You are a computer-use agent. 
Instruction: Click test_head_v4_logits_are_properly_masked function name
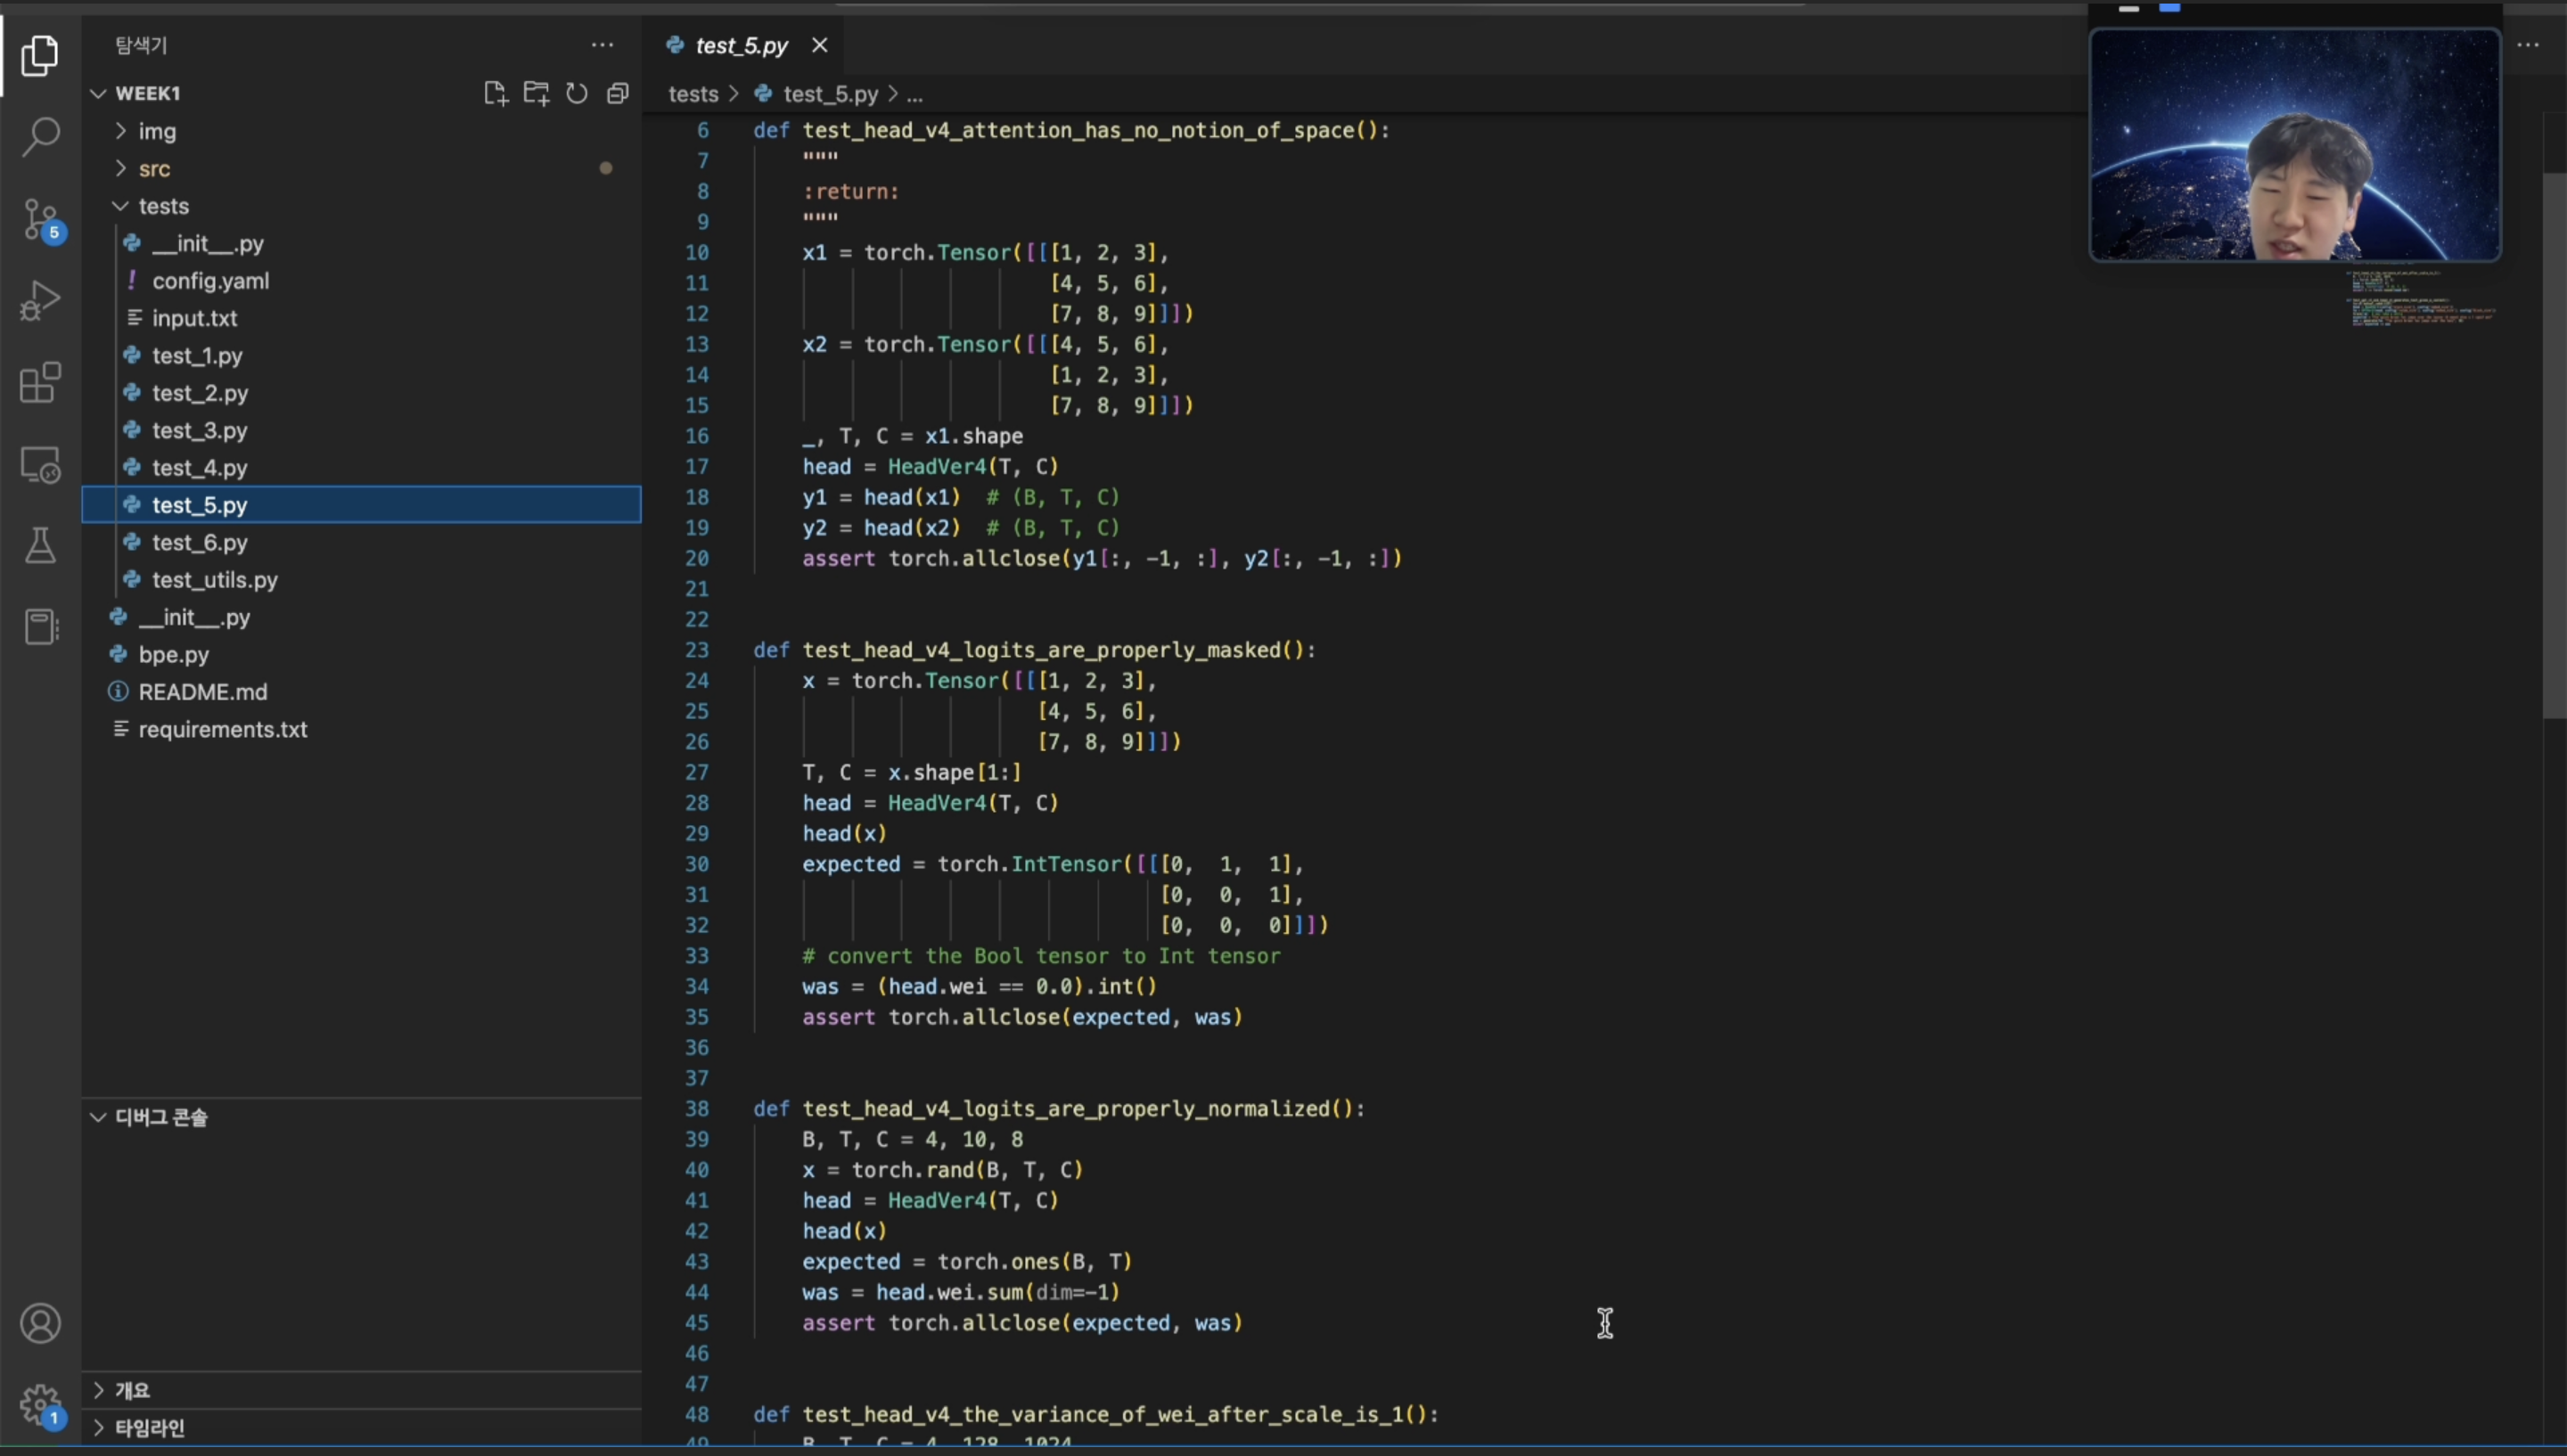(x=1041, y=650)
